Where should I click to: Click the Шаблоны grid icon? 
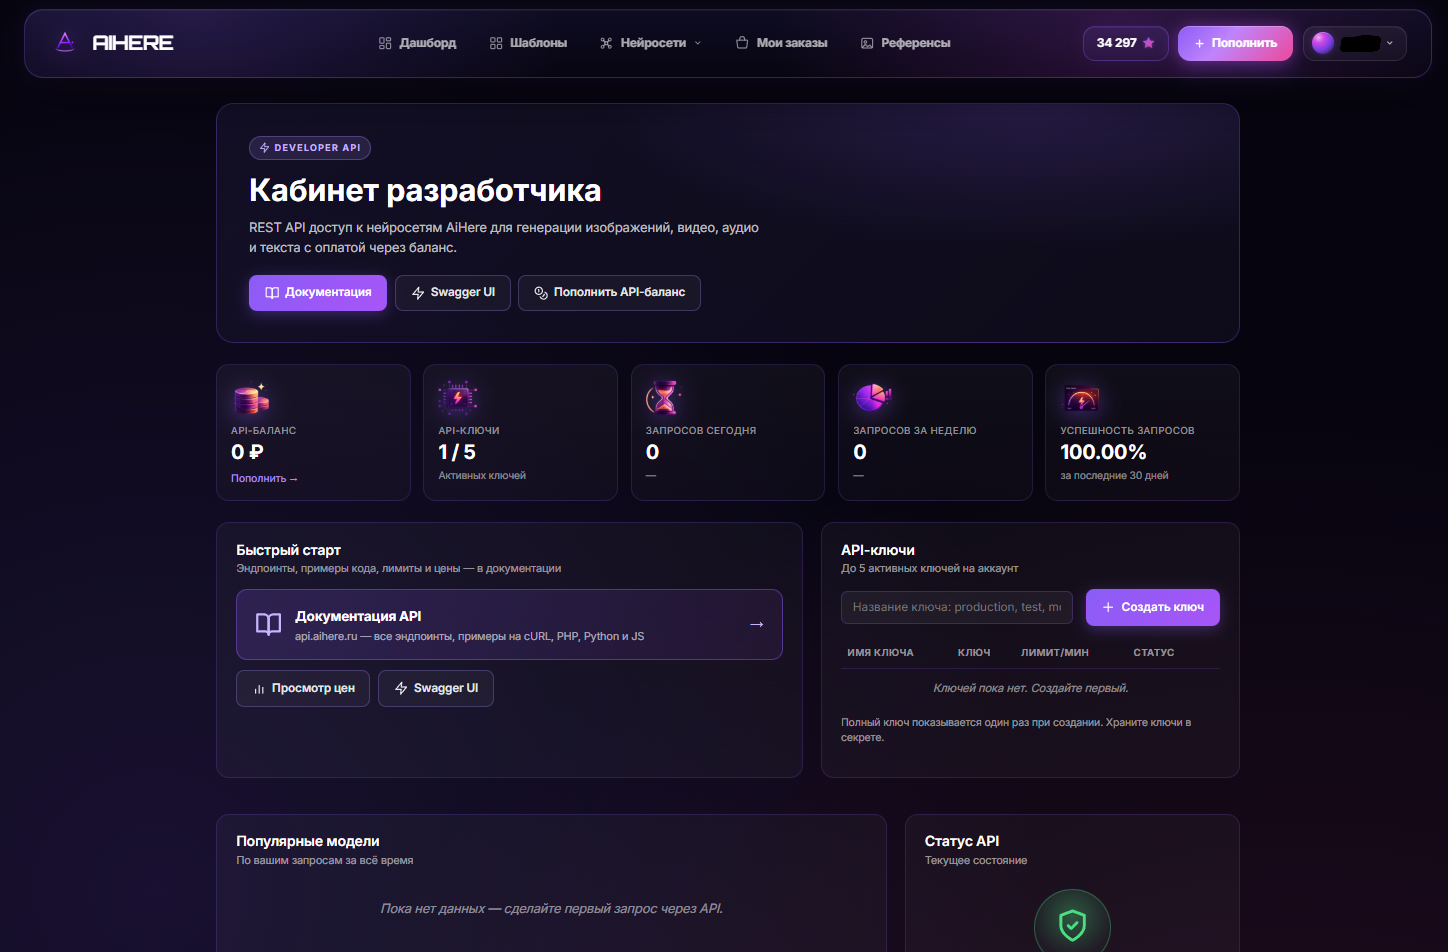tap(496, 43)
